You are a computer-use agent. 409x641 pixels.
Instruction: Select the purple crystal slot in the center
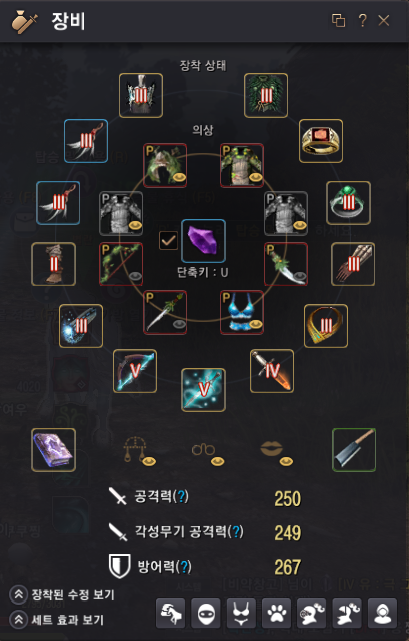coord(203,241)
